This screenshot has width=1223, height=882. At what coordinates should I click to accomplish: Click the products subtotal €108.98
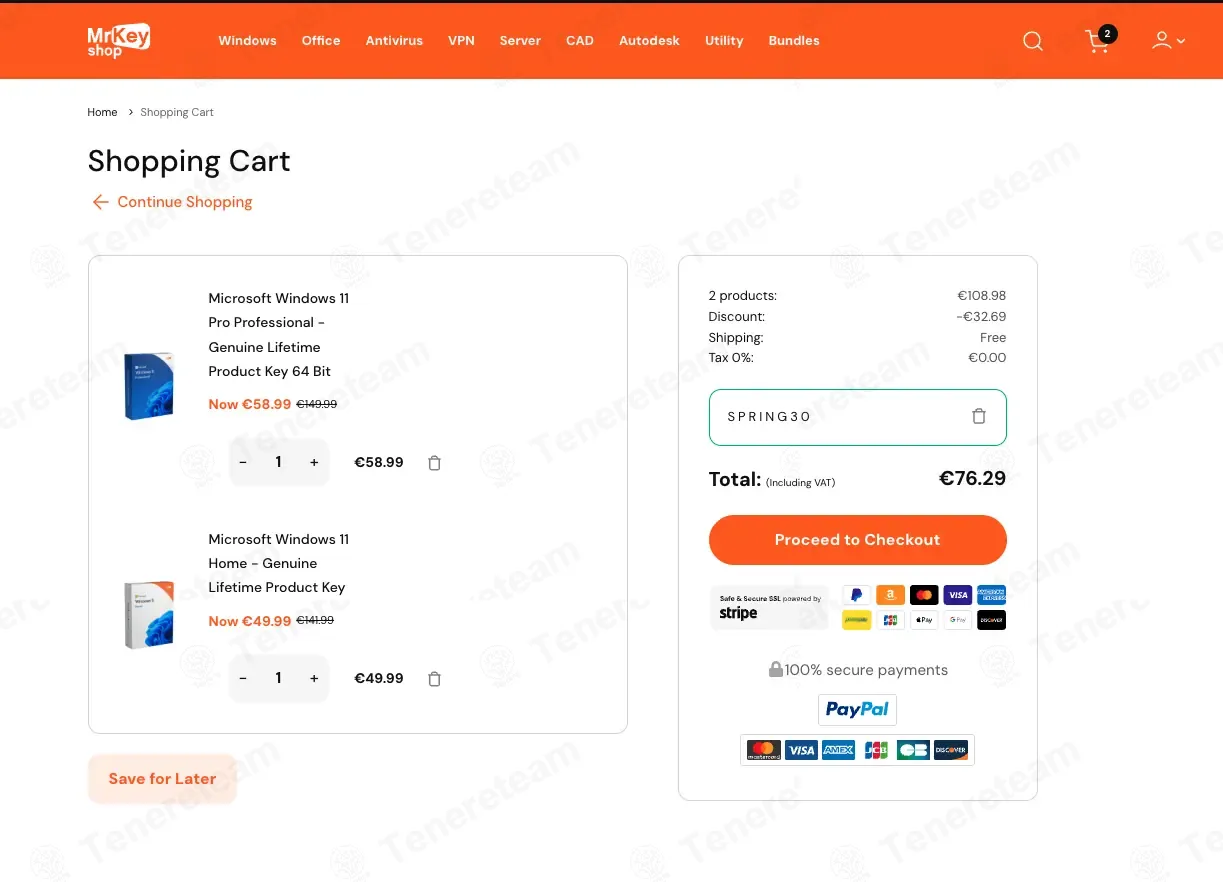981,296
